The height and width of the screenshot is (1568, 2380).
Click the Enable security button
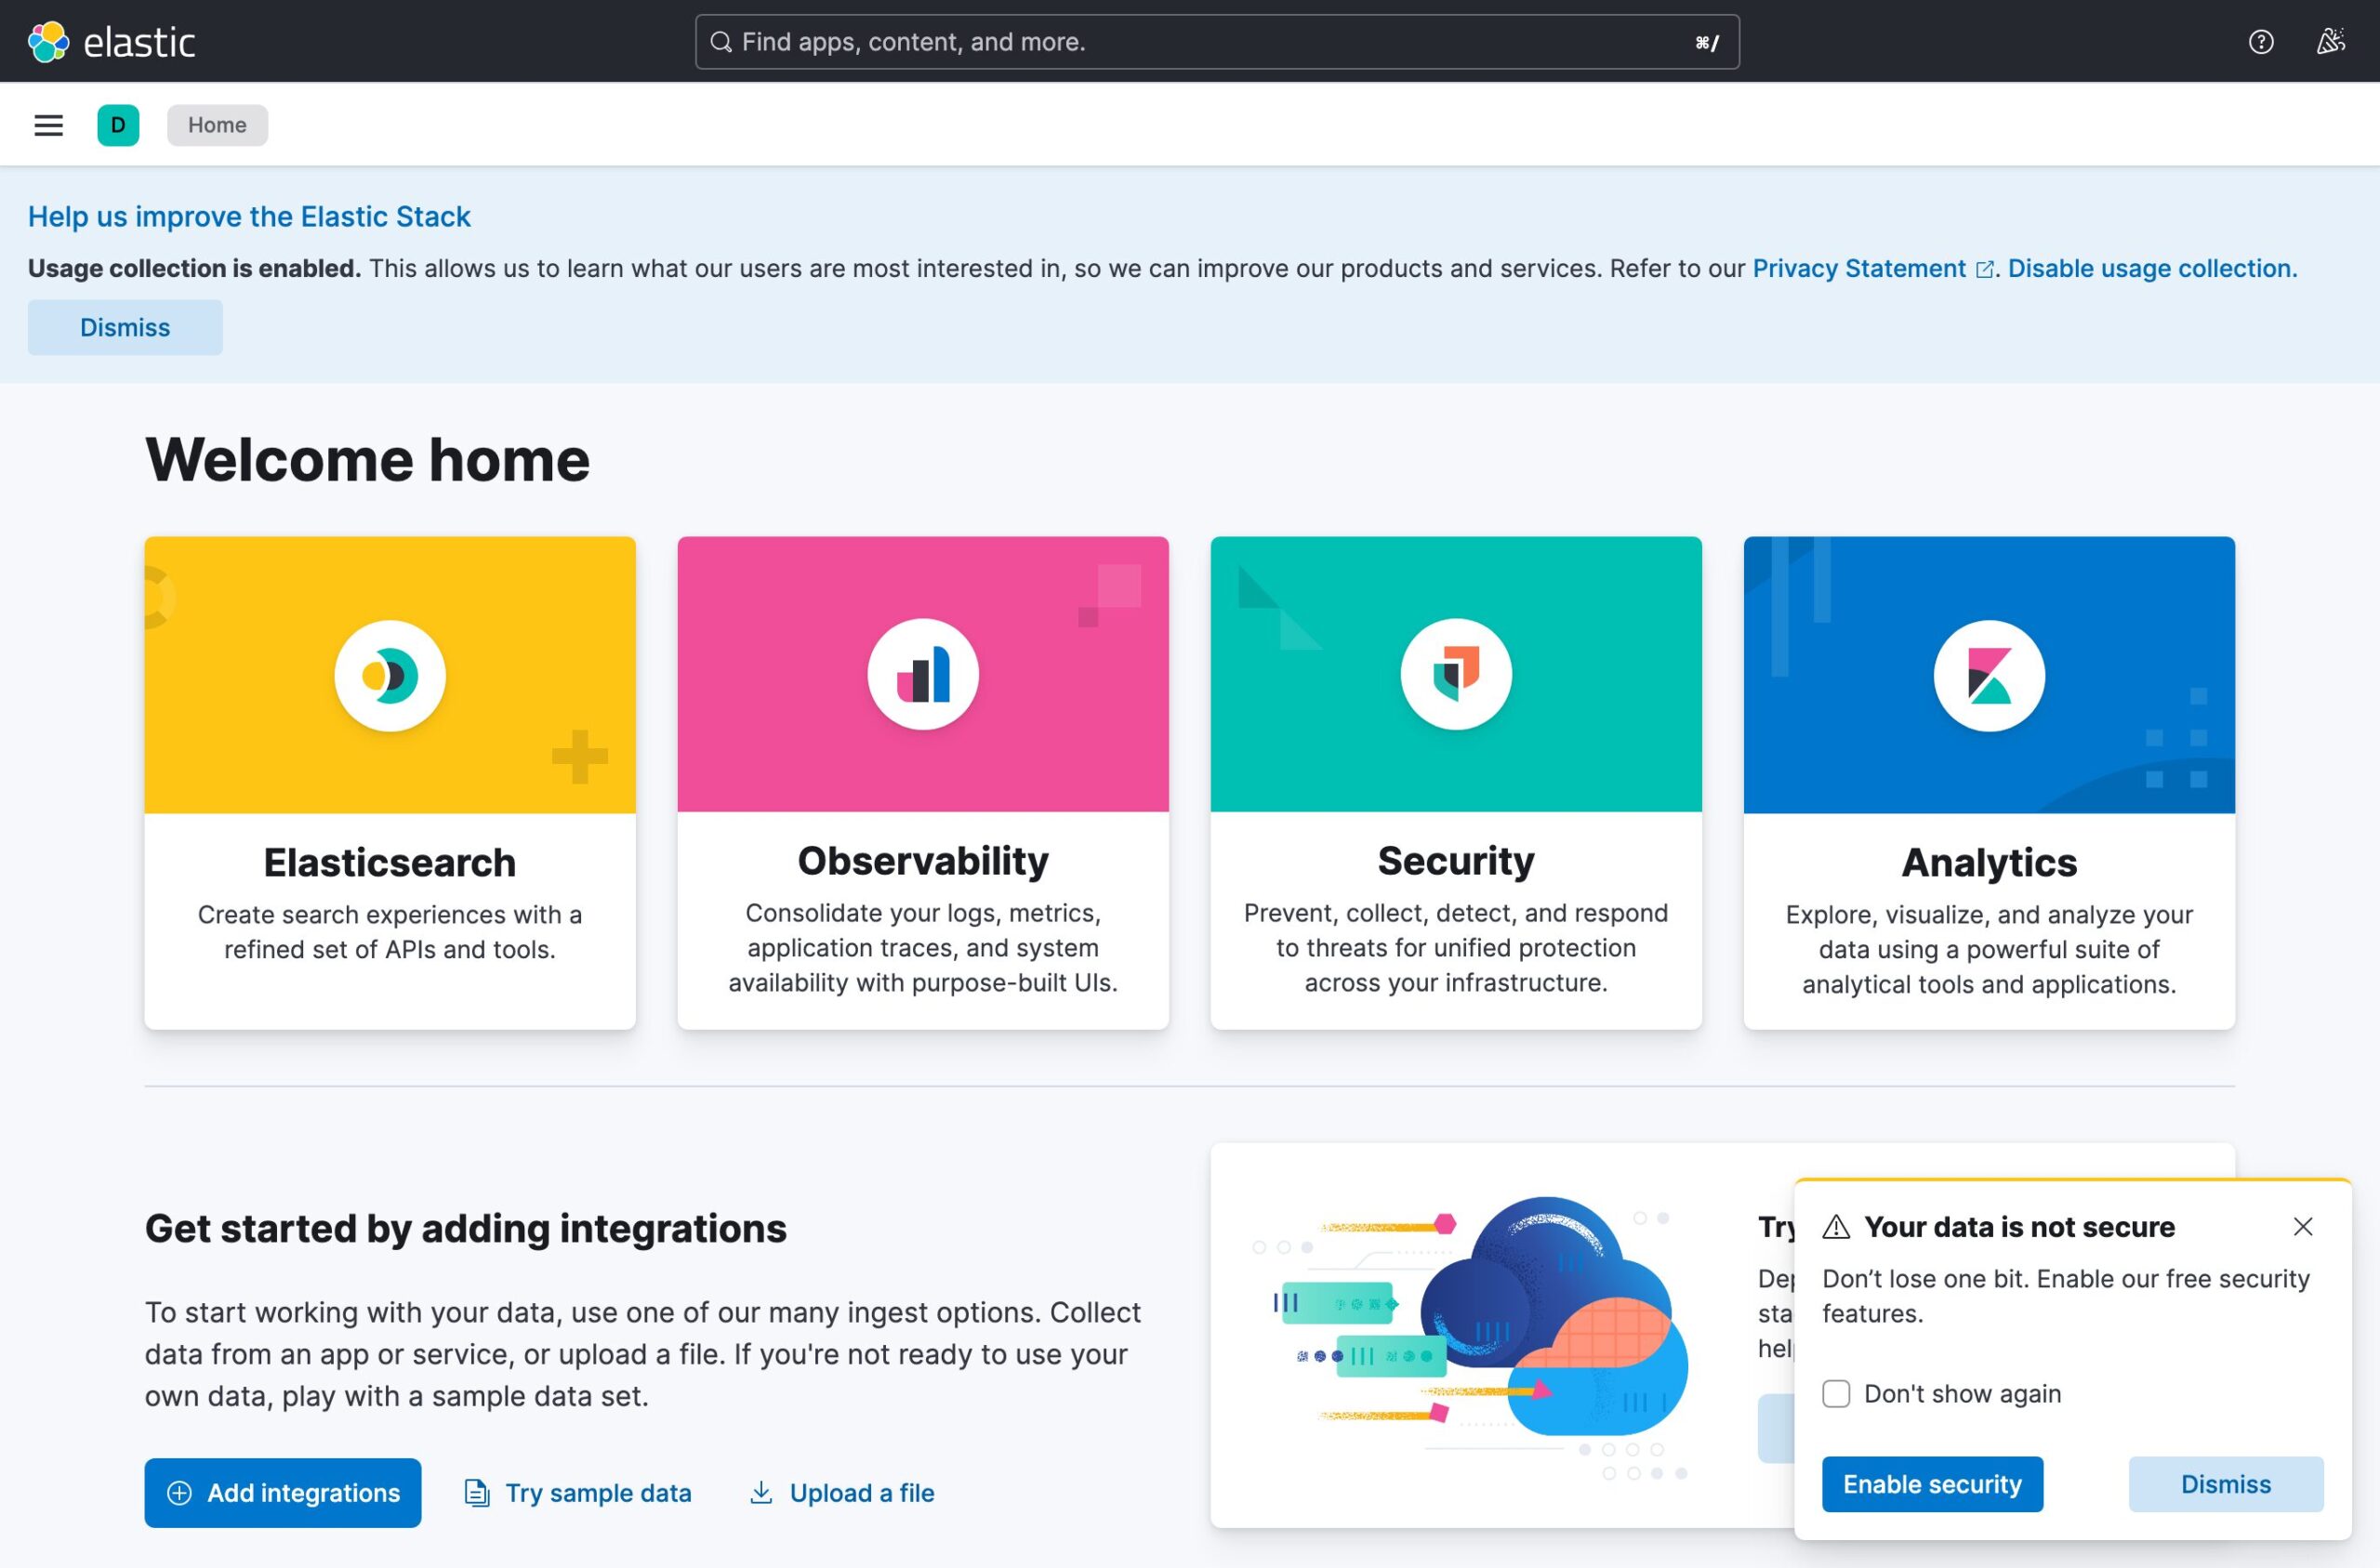click(1932, 1484)
